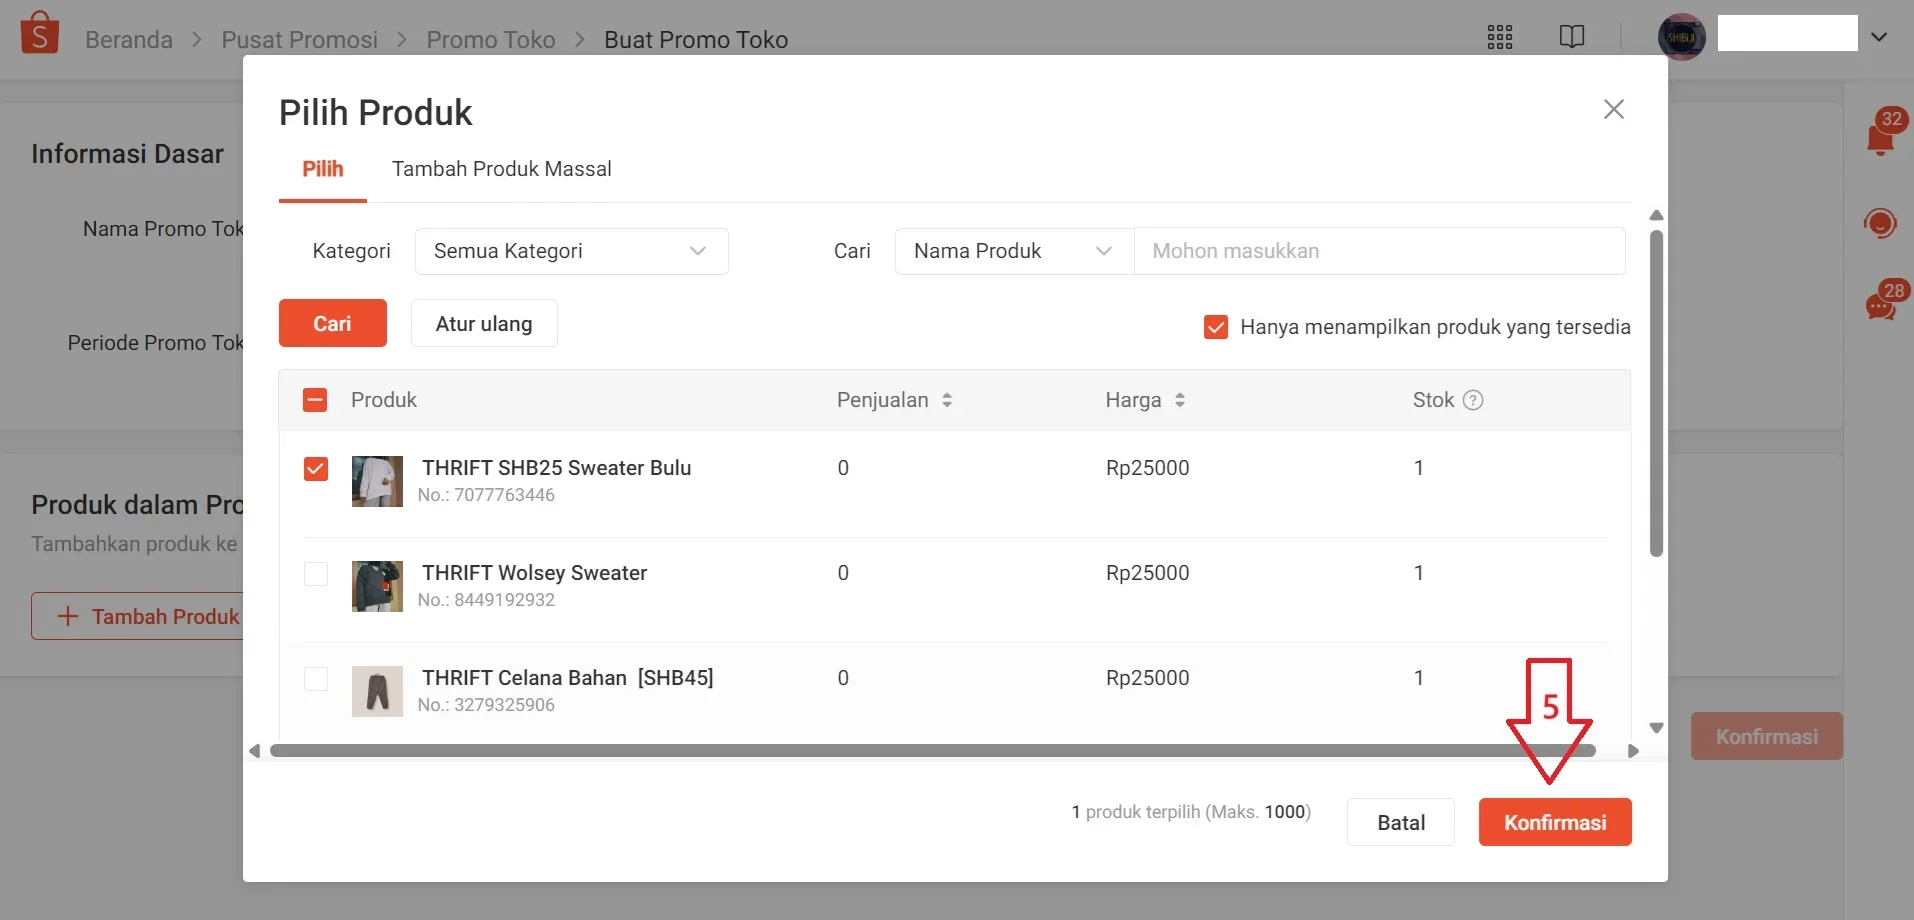Switch to Tambah Produk Massal tab
Image resolution: width=1914 pixels, height=920 pixels.
pyautogui.click(x=501, y=169)
